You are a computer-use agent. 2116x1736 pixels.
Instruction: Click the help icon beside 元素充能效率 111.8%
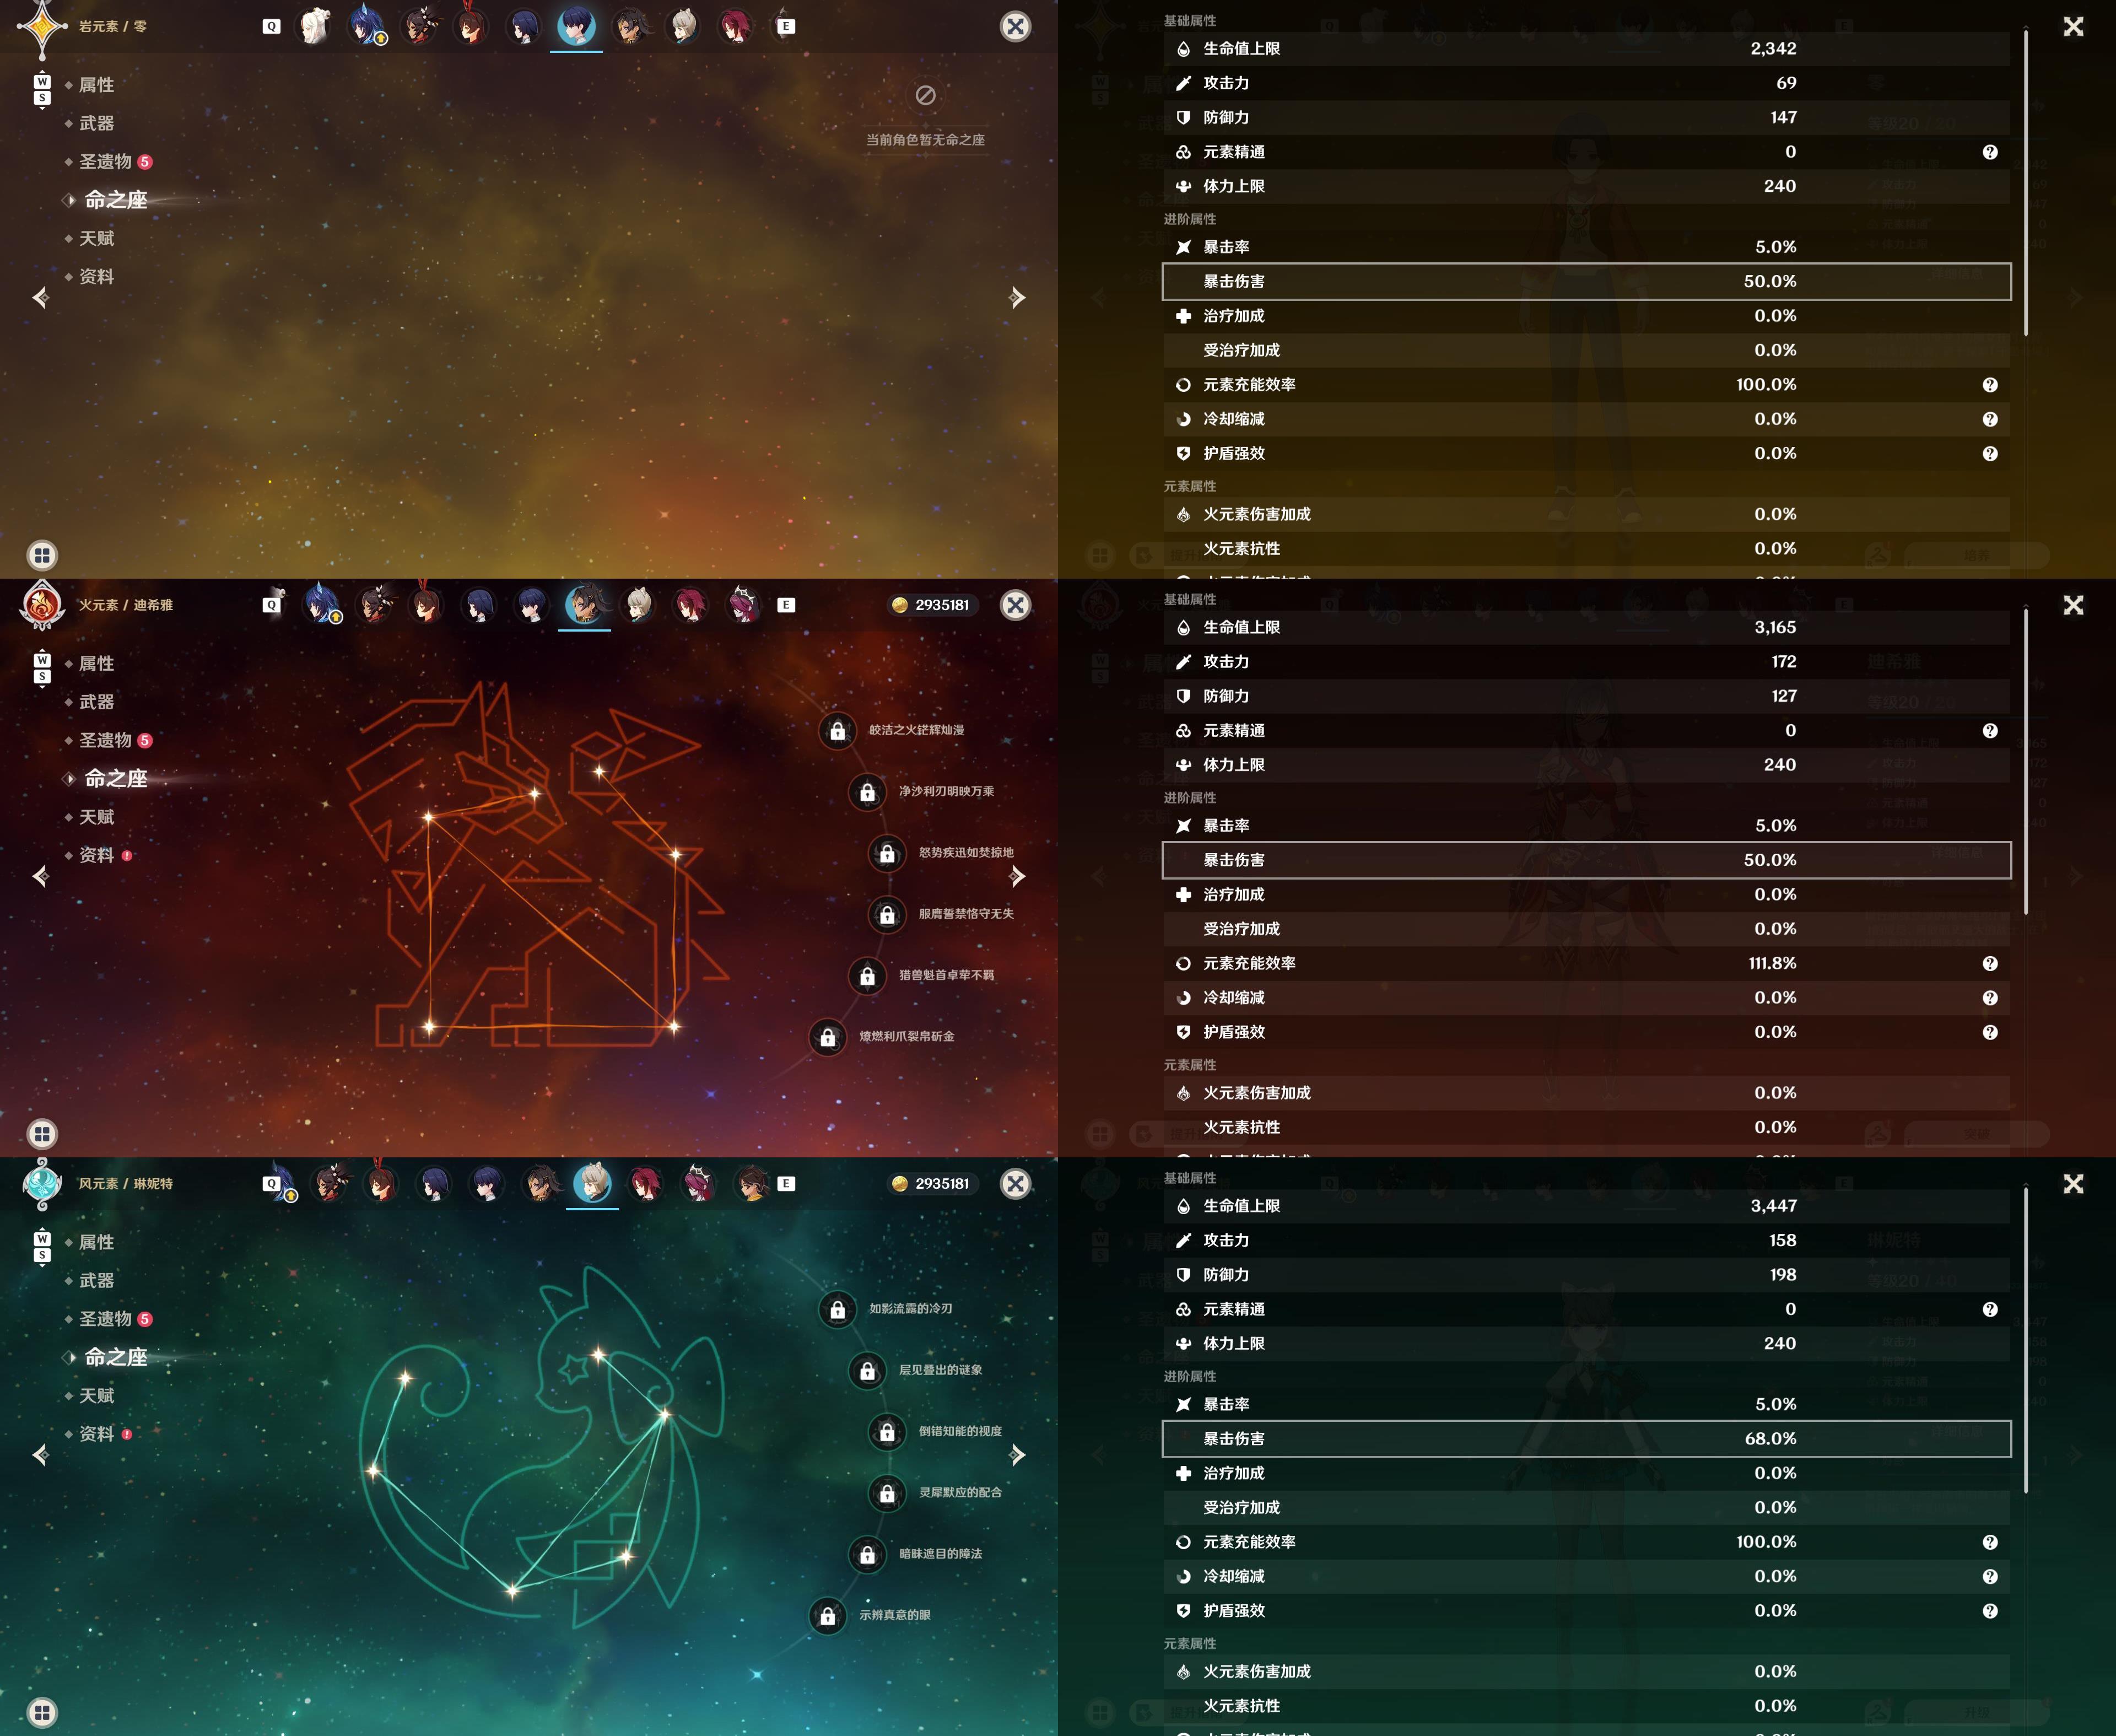(1990, 964)
